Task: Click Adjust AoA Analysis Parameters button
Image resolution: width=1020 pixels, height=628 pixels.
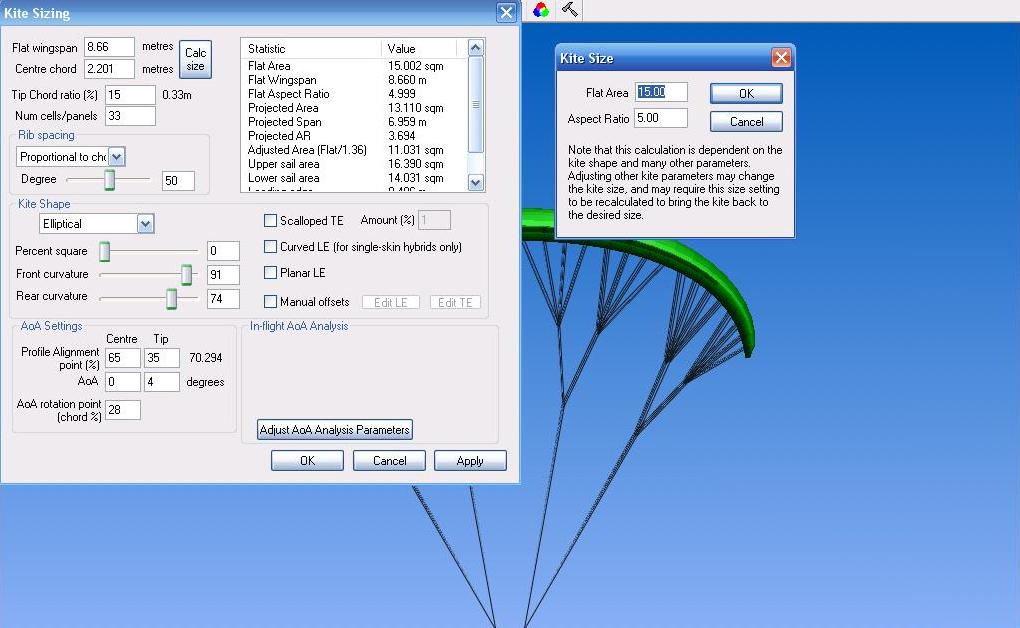Action: 335,430
